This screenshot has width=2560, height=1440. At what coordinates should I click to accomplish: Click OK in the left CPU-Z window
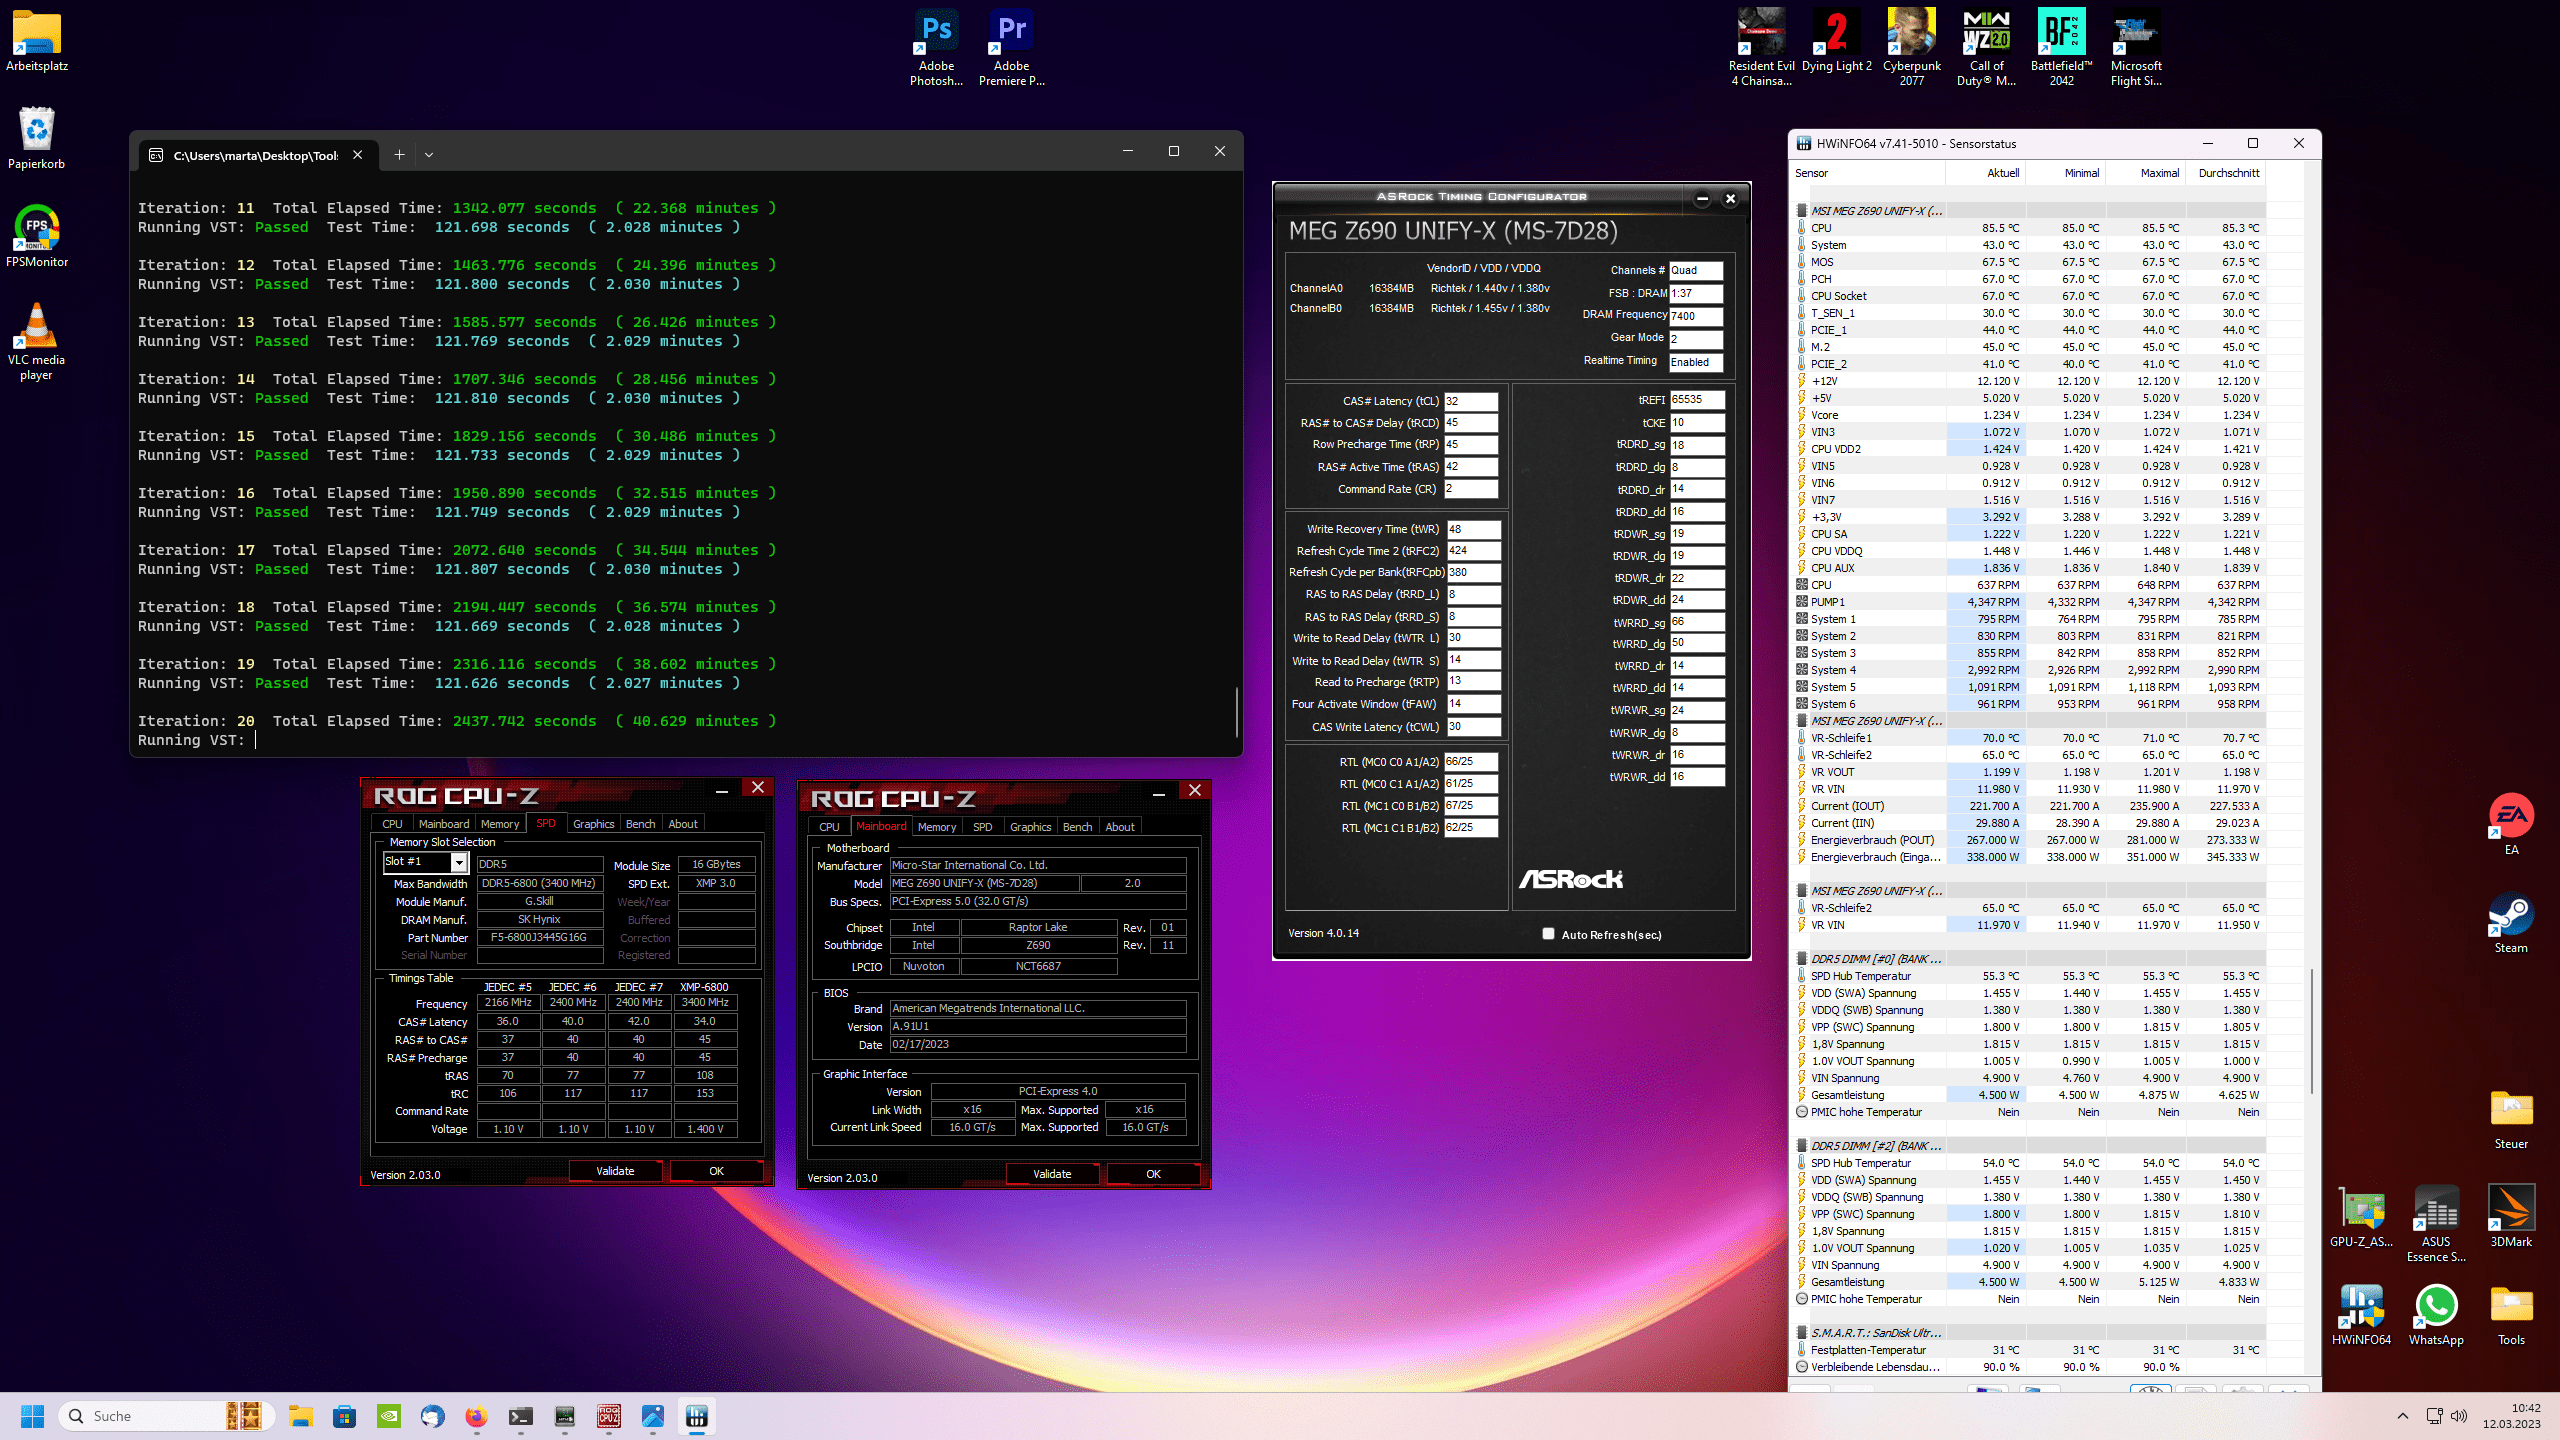pos(716,1171)
